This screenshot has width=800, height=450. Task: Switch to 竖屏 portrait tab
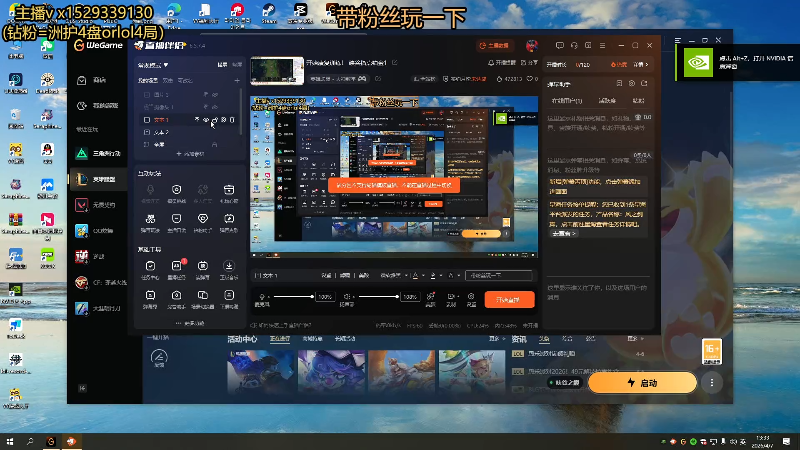point(237,65)
